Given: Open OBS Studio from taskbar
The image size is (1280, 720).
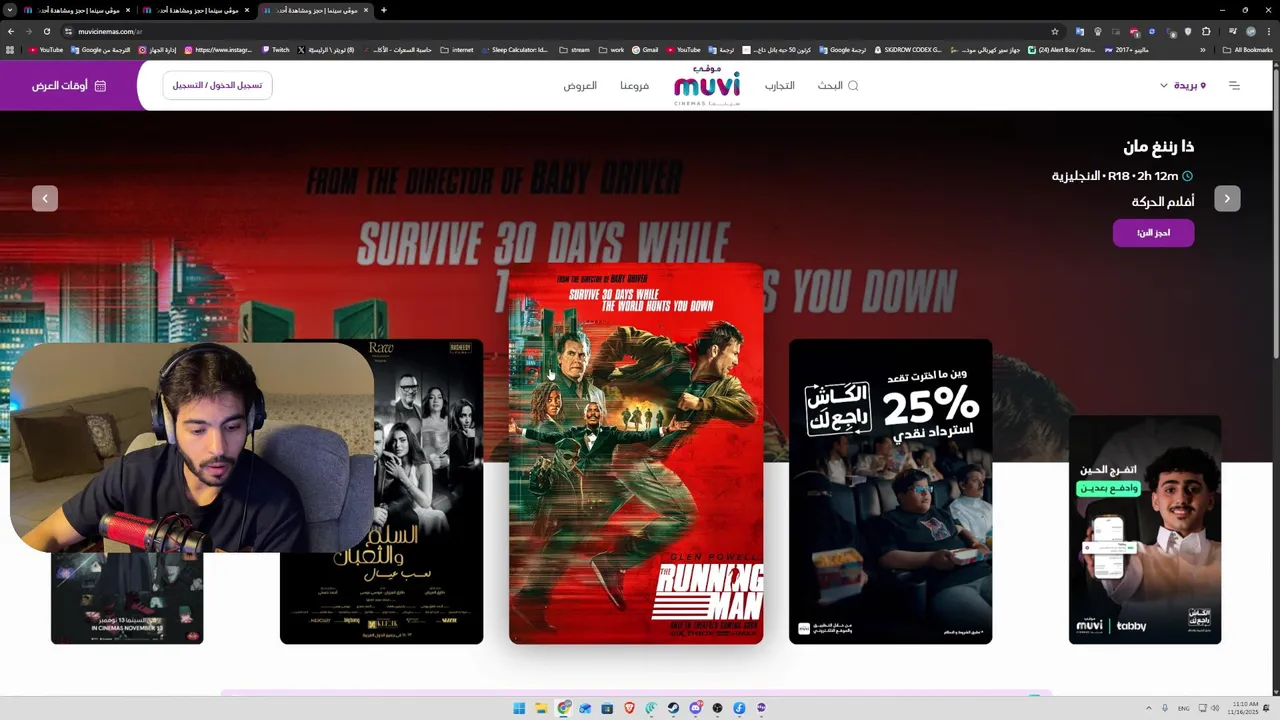Looking at the screenshot, I should [x=717, y=708].
